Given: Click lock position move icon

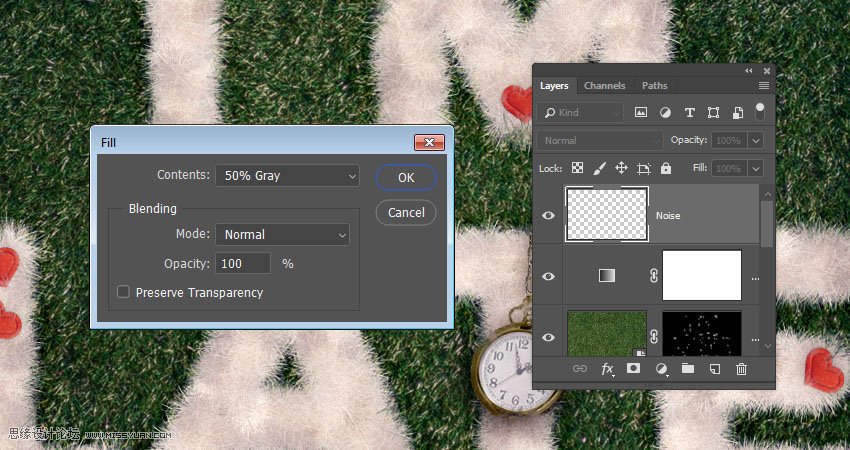Looking at the screenshot, I should 621,169.
